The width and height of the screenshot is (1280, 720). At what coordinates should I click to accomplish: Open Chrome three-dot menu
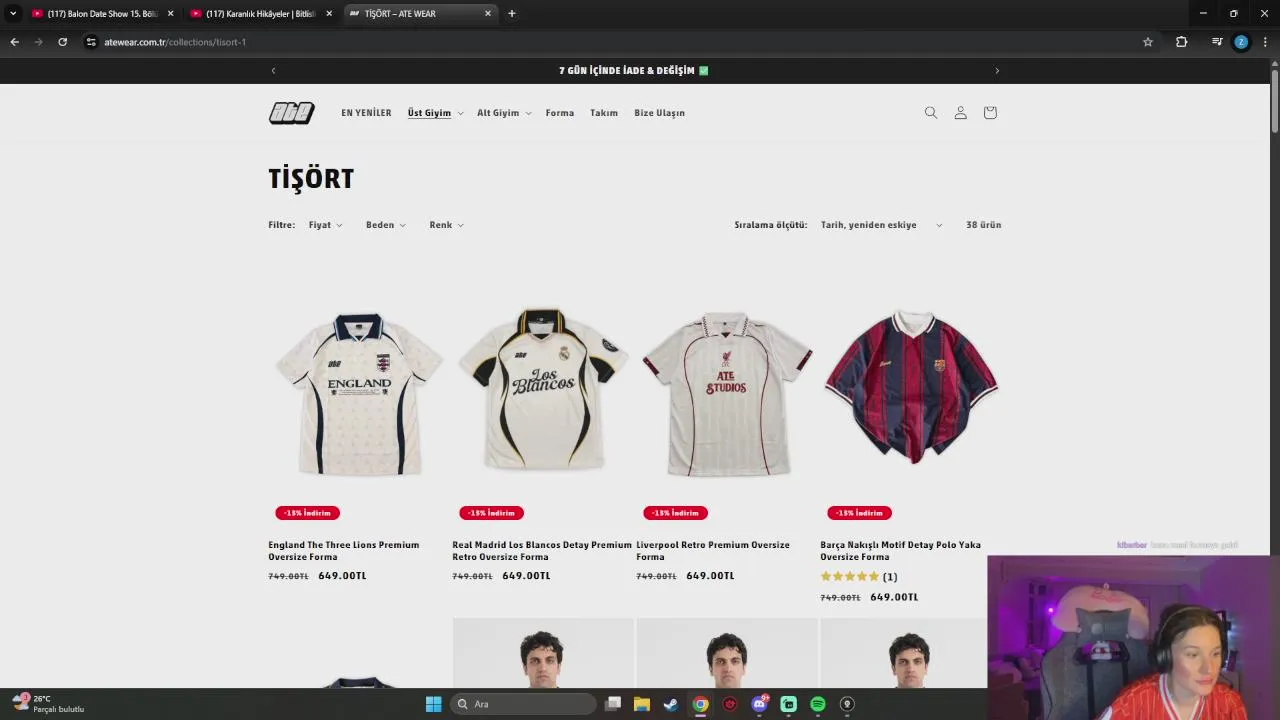click(x=1265, y=42)
